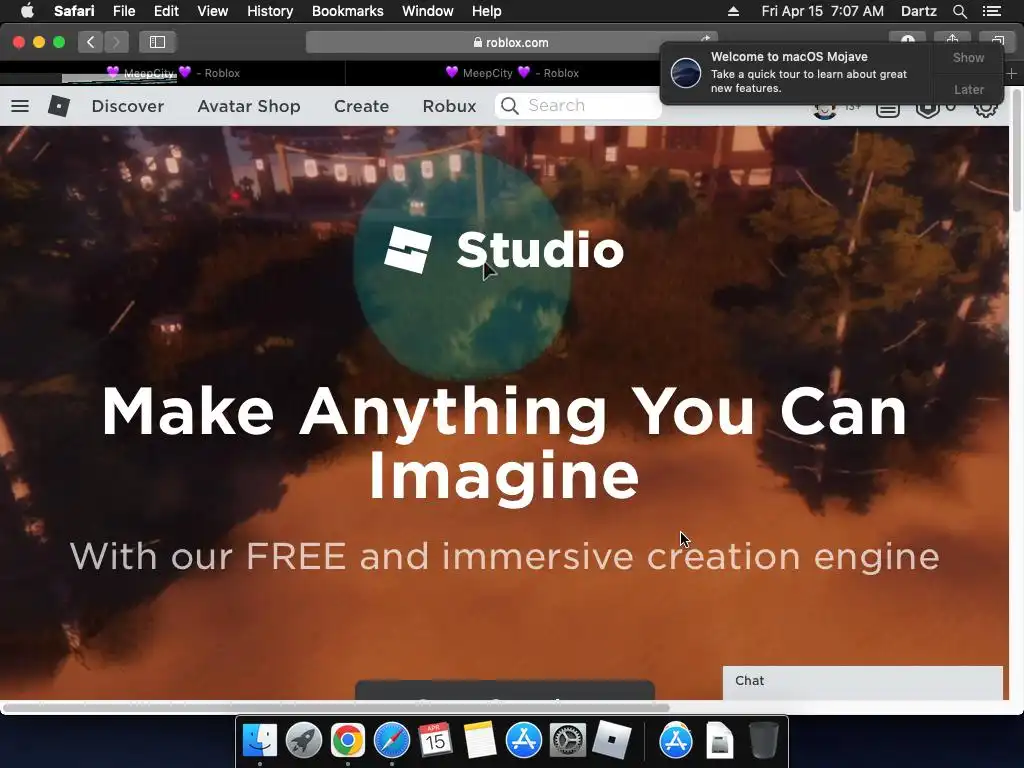Expand the Chat panel
1024x768 pixels.
[862, 682]
